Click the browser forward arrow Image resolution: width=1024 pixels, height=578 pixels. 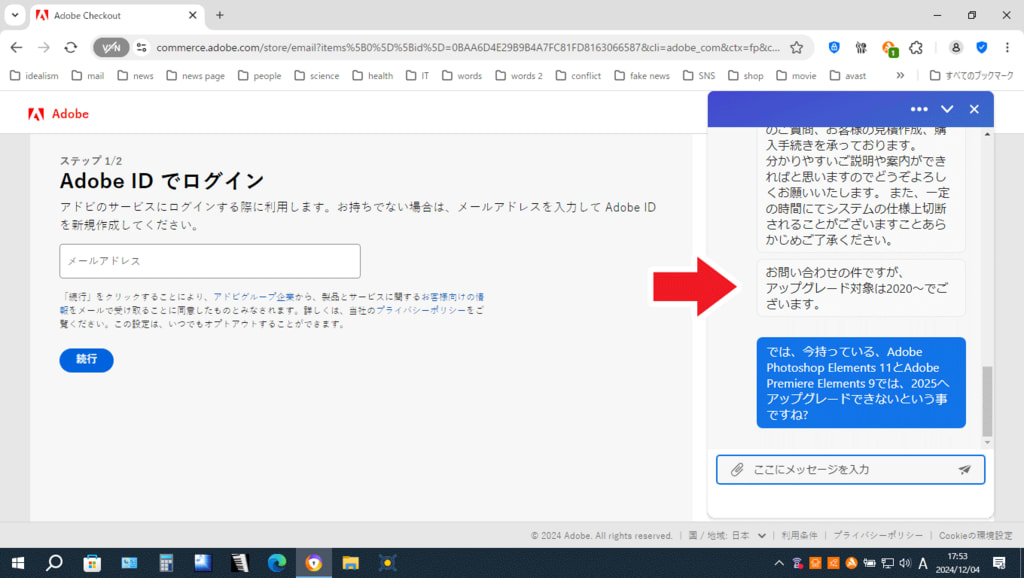click(44, 47)
